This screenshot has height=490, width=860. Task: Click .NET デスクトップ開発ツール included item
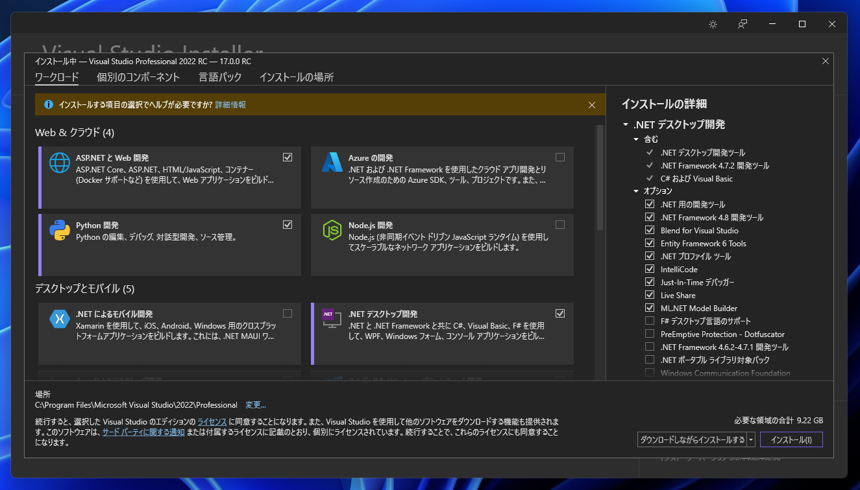pyautogui.click(x=703, y=153)
